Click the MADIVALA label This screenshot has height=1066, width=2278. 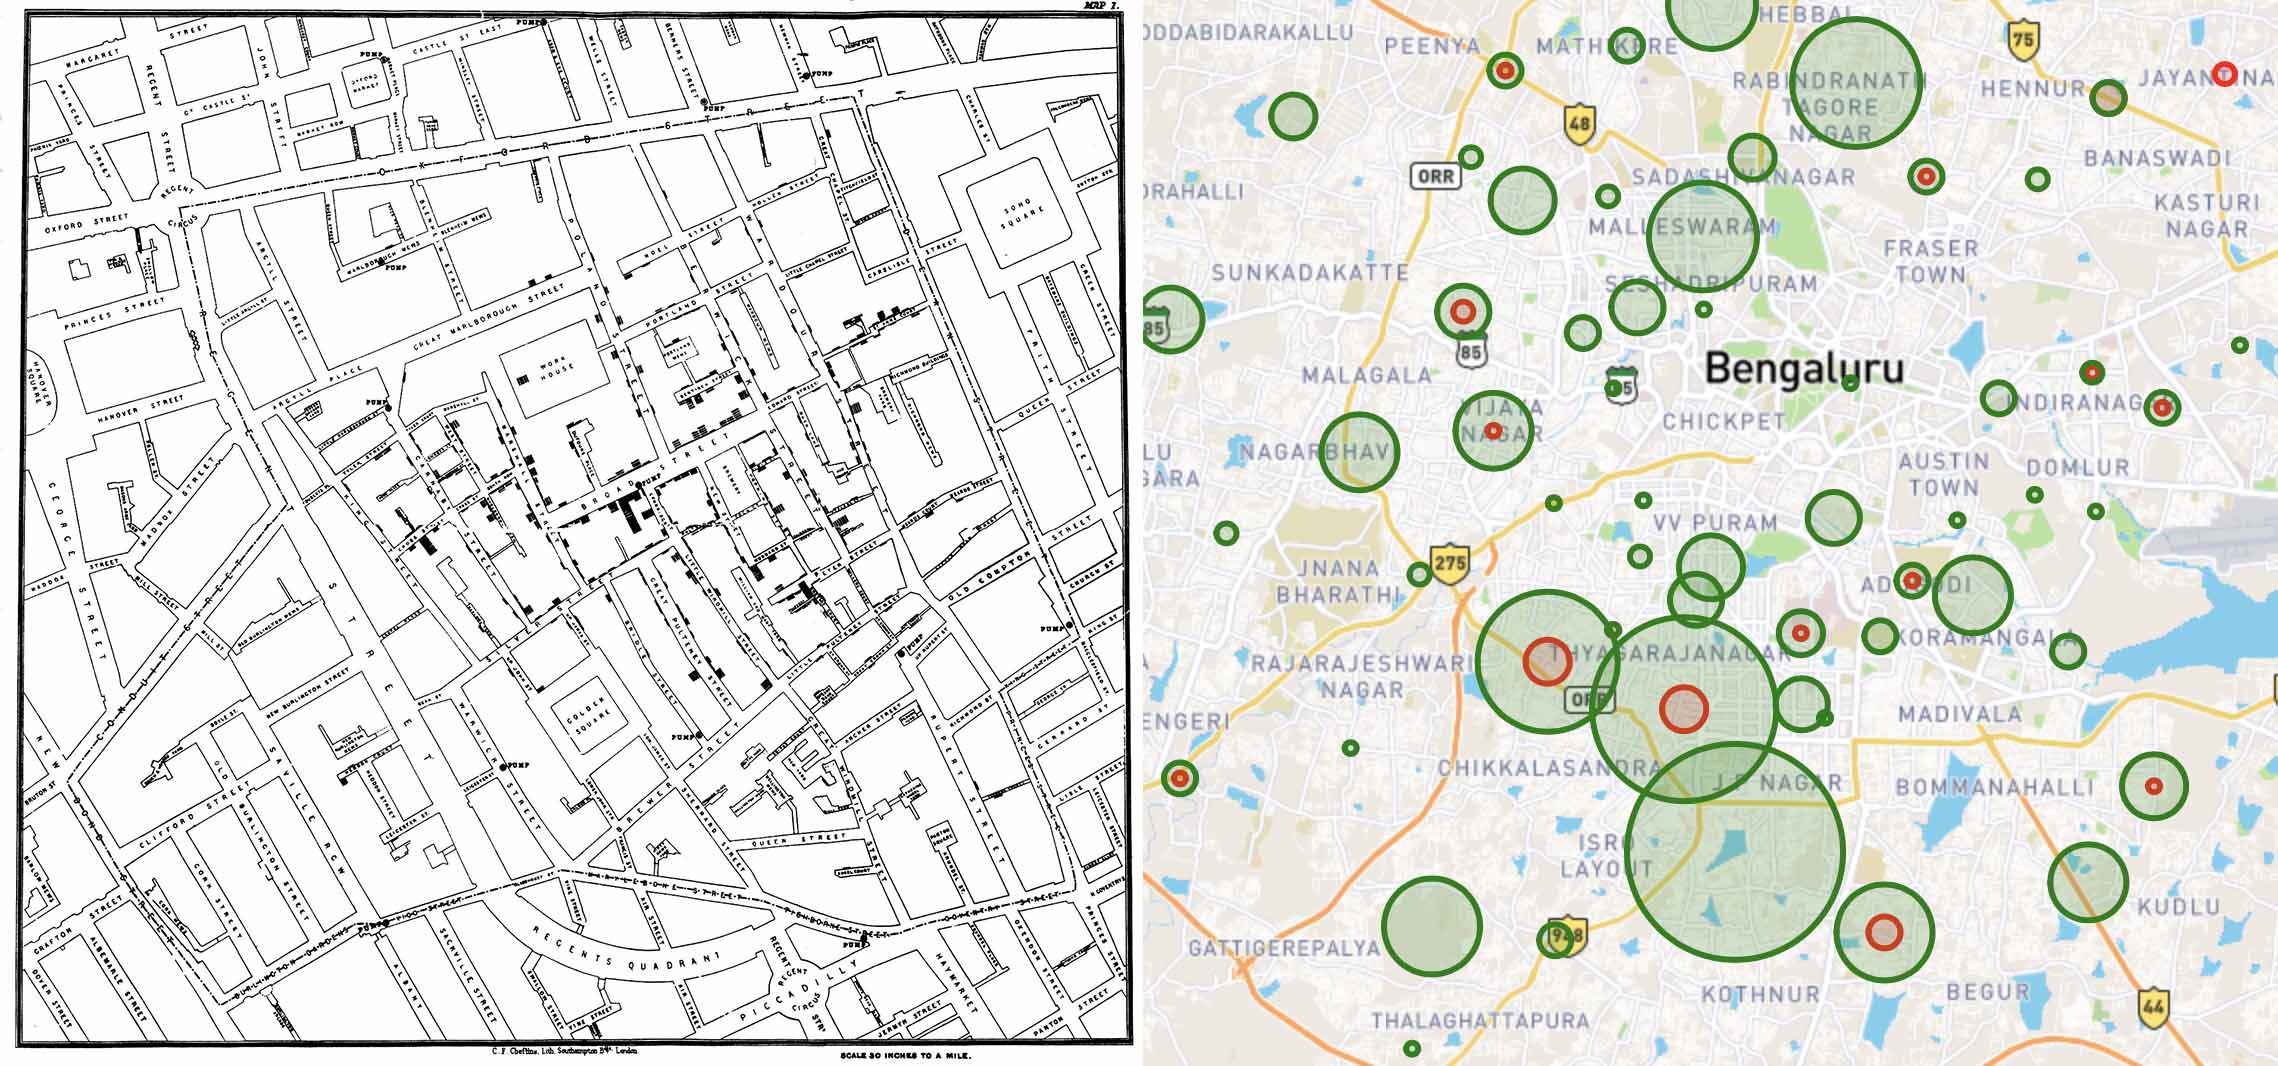click(1960, 715)
